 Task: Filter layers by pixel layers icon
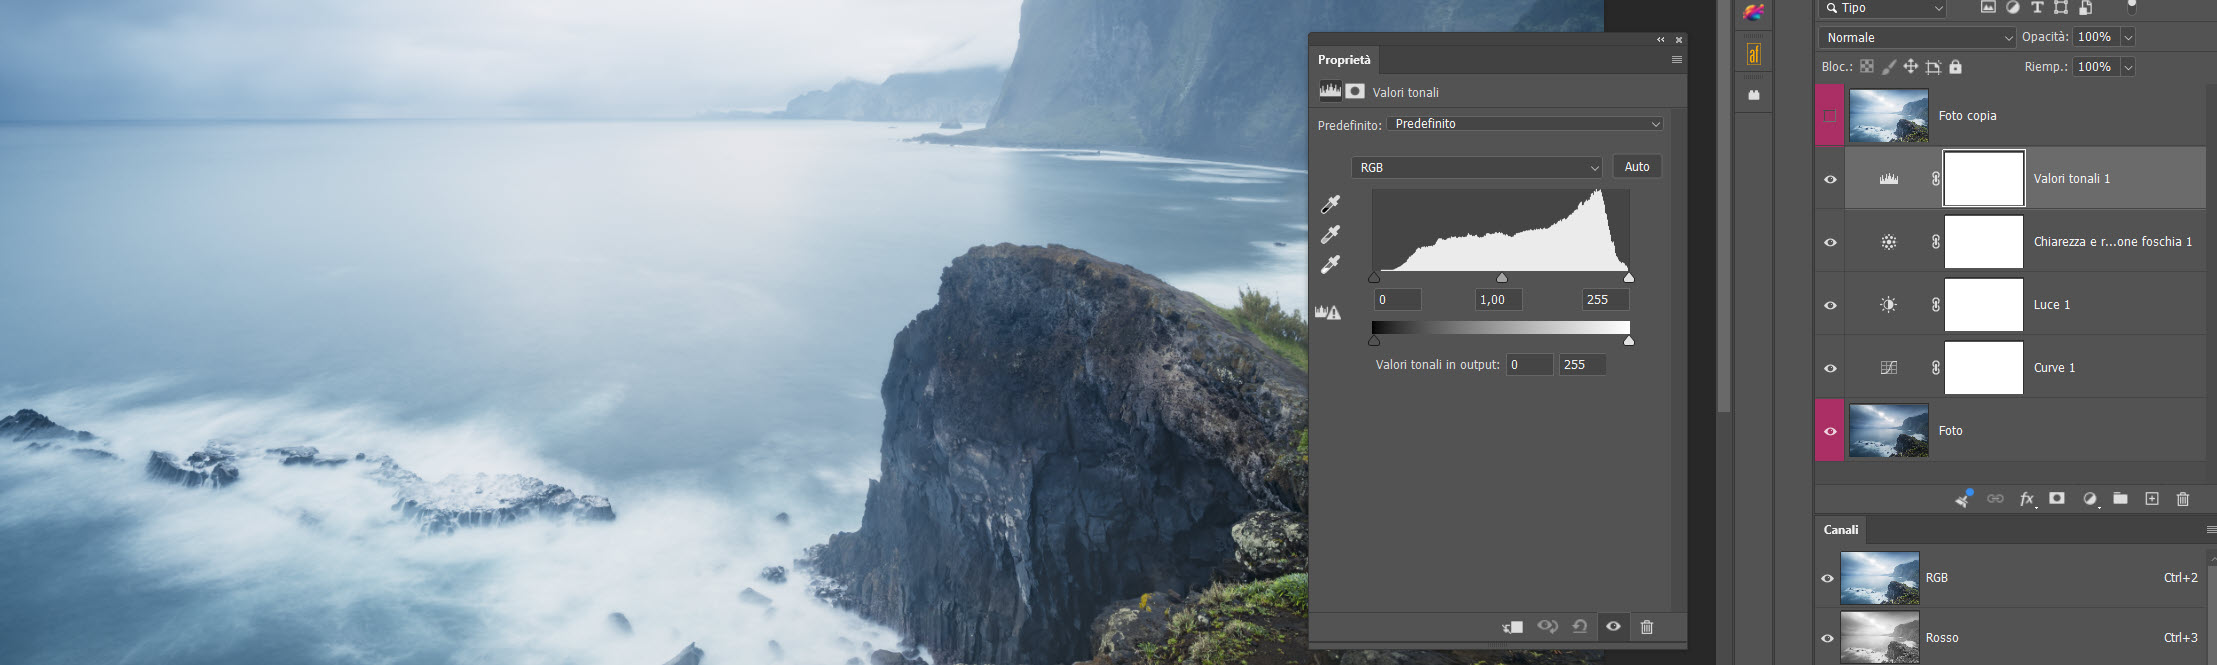point(1988,7)
